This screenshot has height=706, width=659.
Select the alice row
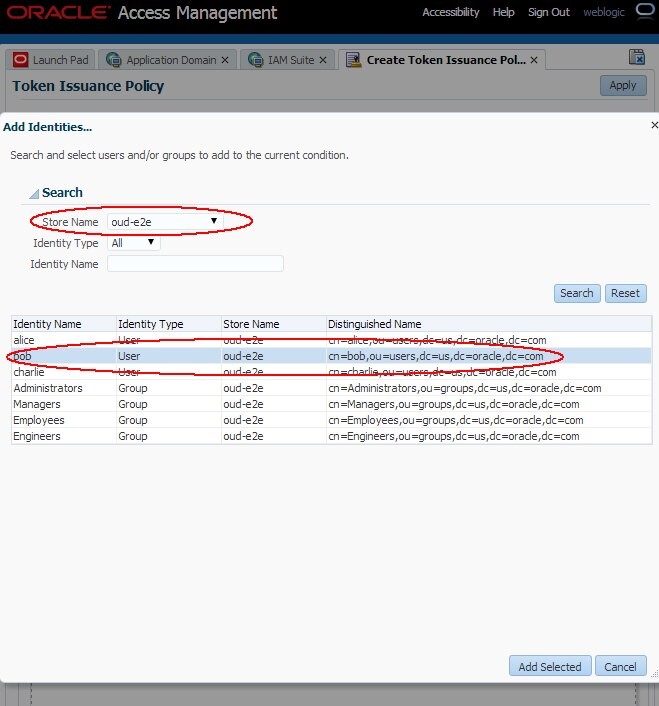331,340
